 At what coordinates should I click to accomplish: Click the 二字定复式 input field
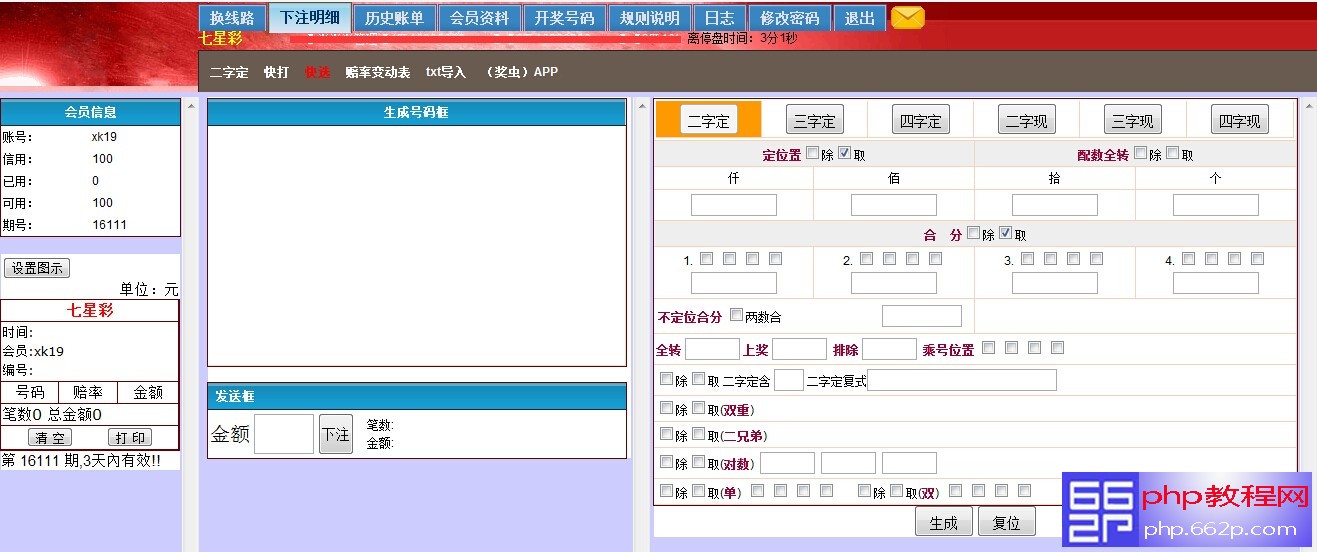[962, 380]
